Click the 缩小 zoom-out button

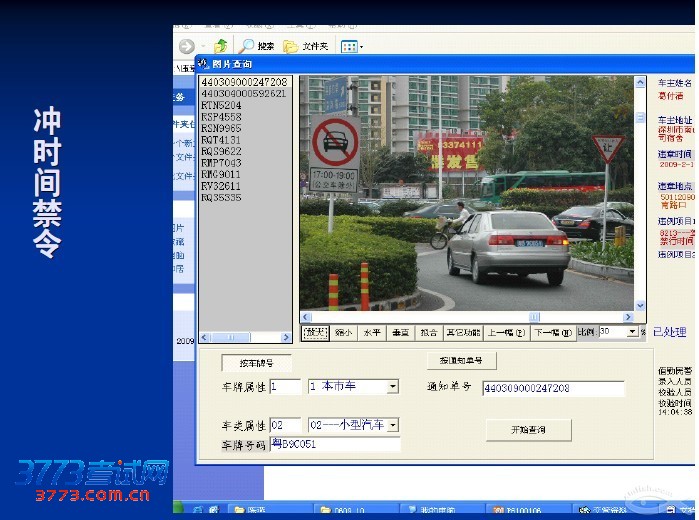tap(344, 333)
